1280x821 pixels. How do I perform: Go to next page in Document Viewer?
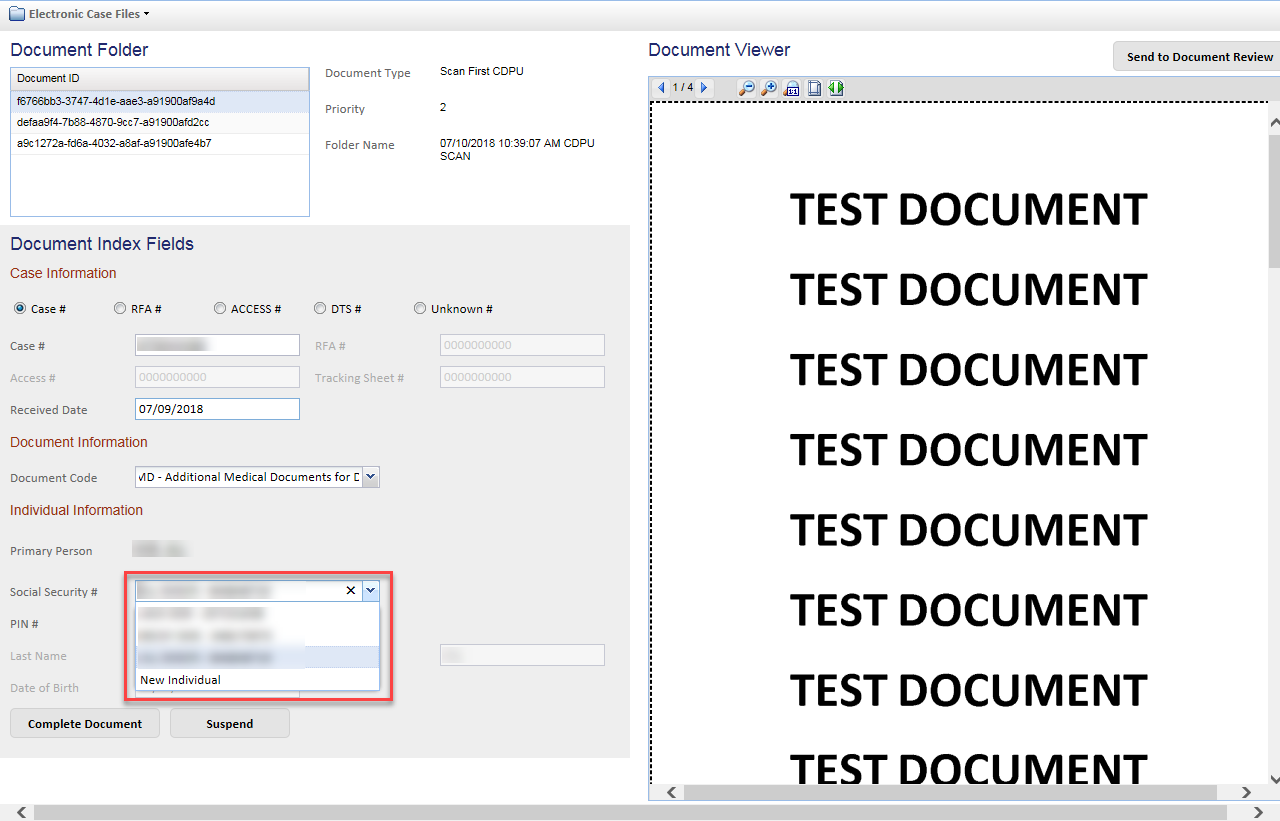pyautogui.click(x=704, y=88)
